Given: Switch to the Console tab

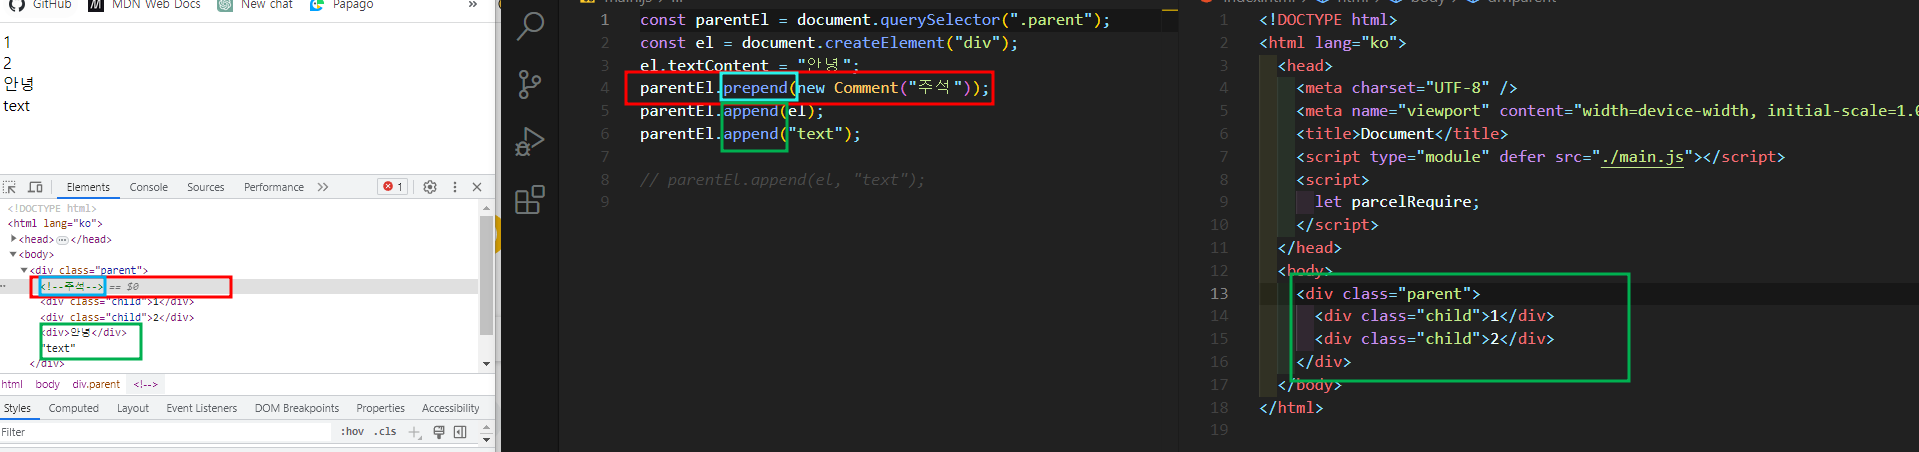Looking at the screenshot, I should (149, 187).
